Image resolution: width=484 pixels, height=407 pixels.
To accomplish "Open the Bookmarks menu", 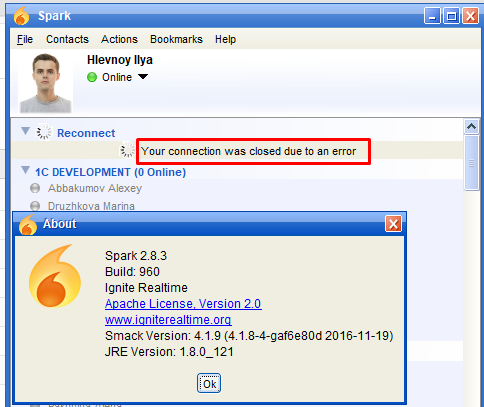I will 176,39.
